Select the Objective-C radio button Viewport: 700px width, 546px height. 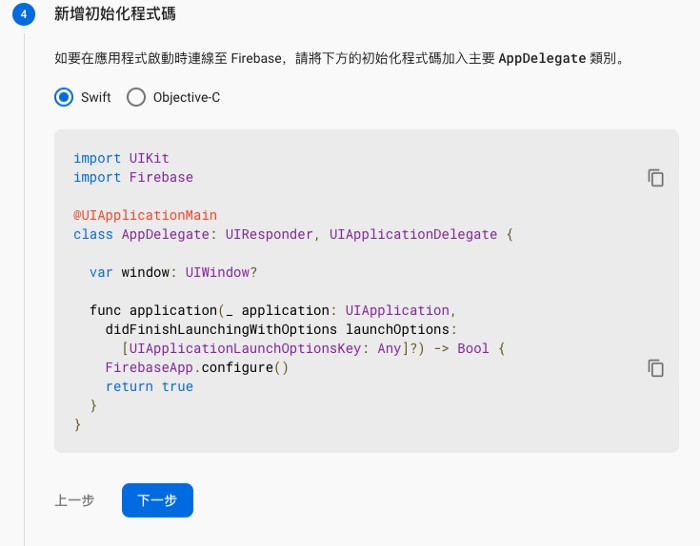click(136, 97)
